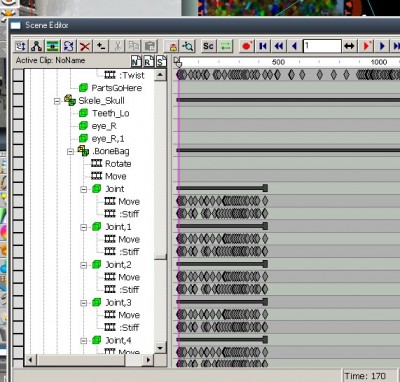
Task: Click the double-arrow rewind button
Action: [279, 46]
